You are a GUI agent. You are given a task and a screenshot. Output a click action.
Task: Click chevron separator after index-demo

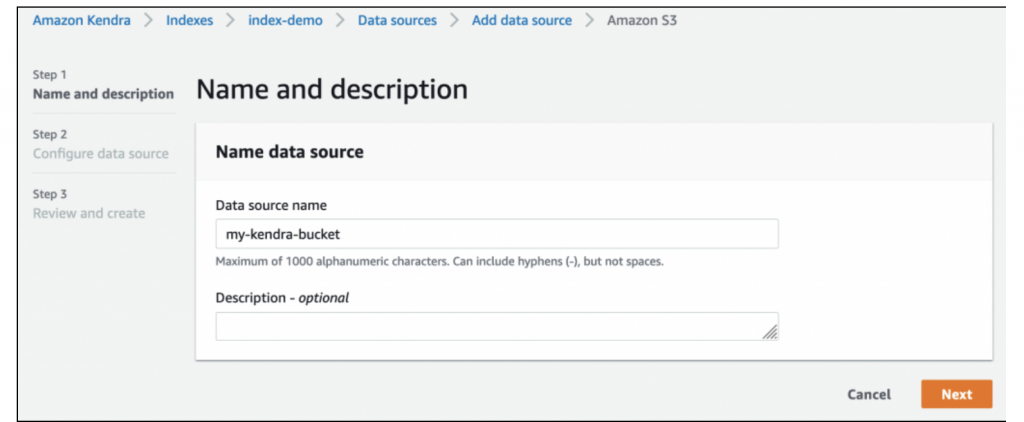tap(340, 20)
